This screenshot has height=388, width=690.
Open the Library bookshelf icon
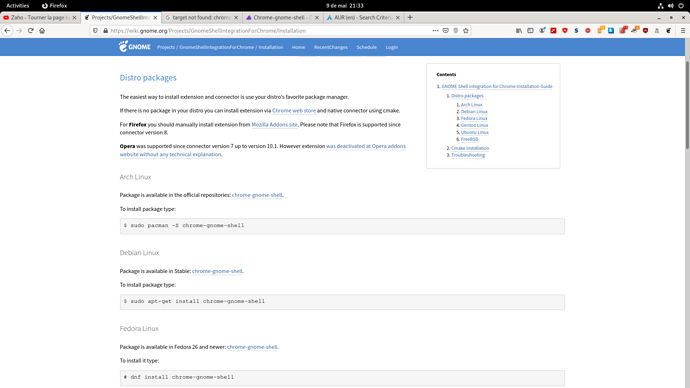[x=519, y=31]
